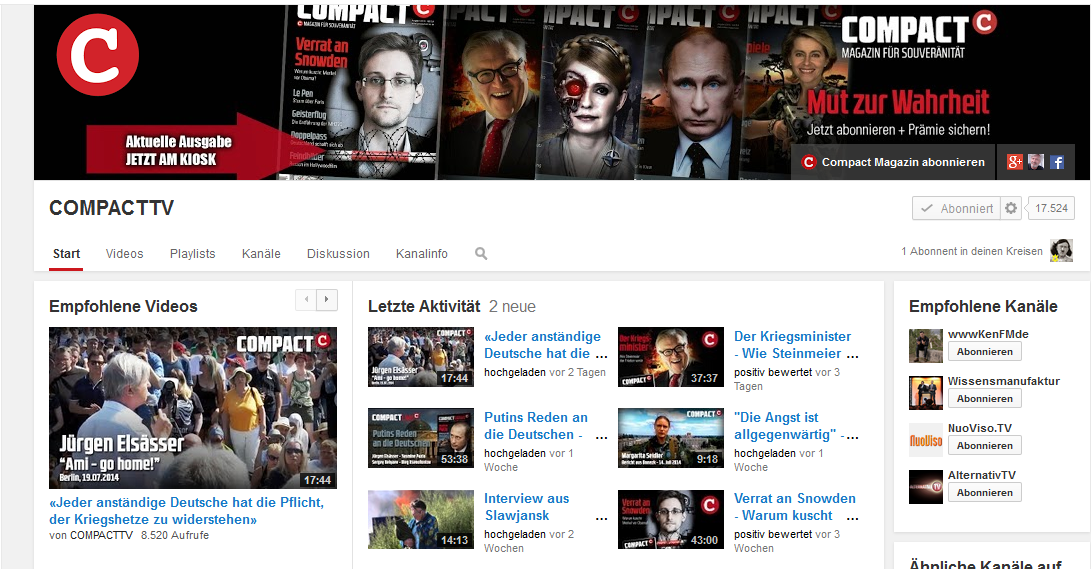
Task: Open «Jeder anständige Deutsche hat die» activity link
Action: click(x=542, y=345)
